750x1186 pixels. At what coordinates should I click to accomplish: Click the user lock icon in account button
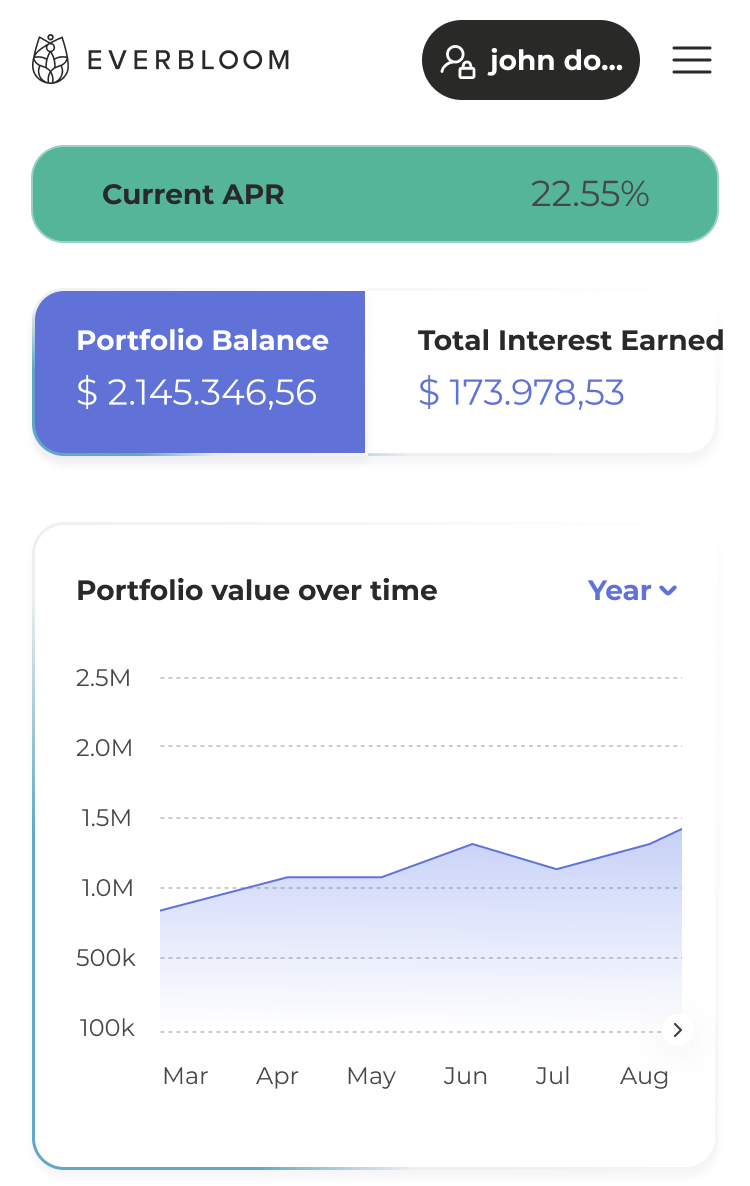click(x=459, y=61)
